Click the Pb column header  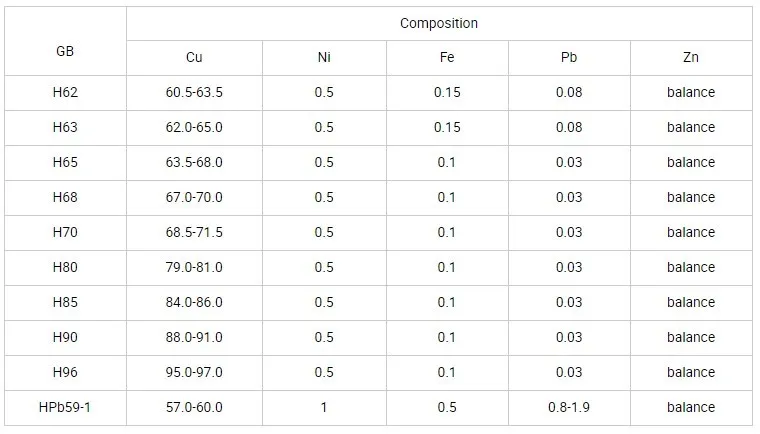(x=569, y=58)
